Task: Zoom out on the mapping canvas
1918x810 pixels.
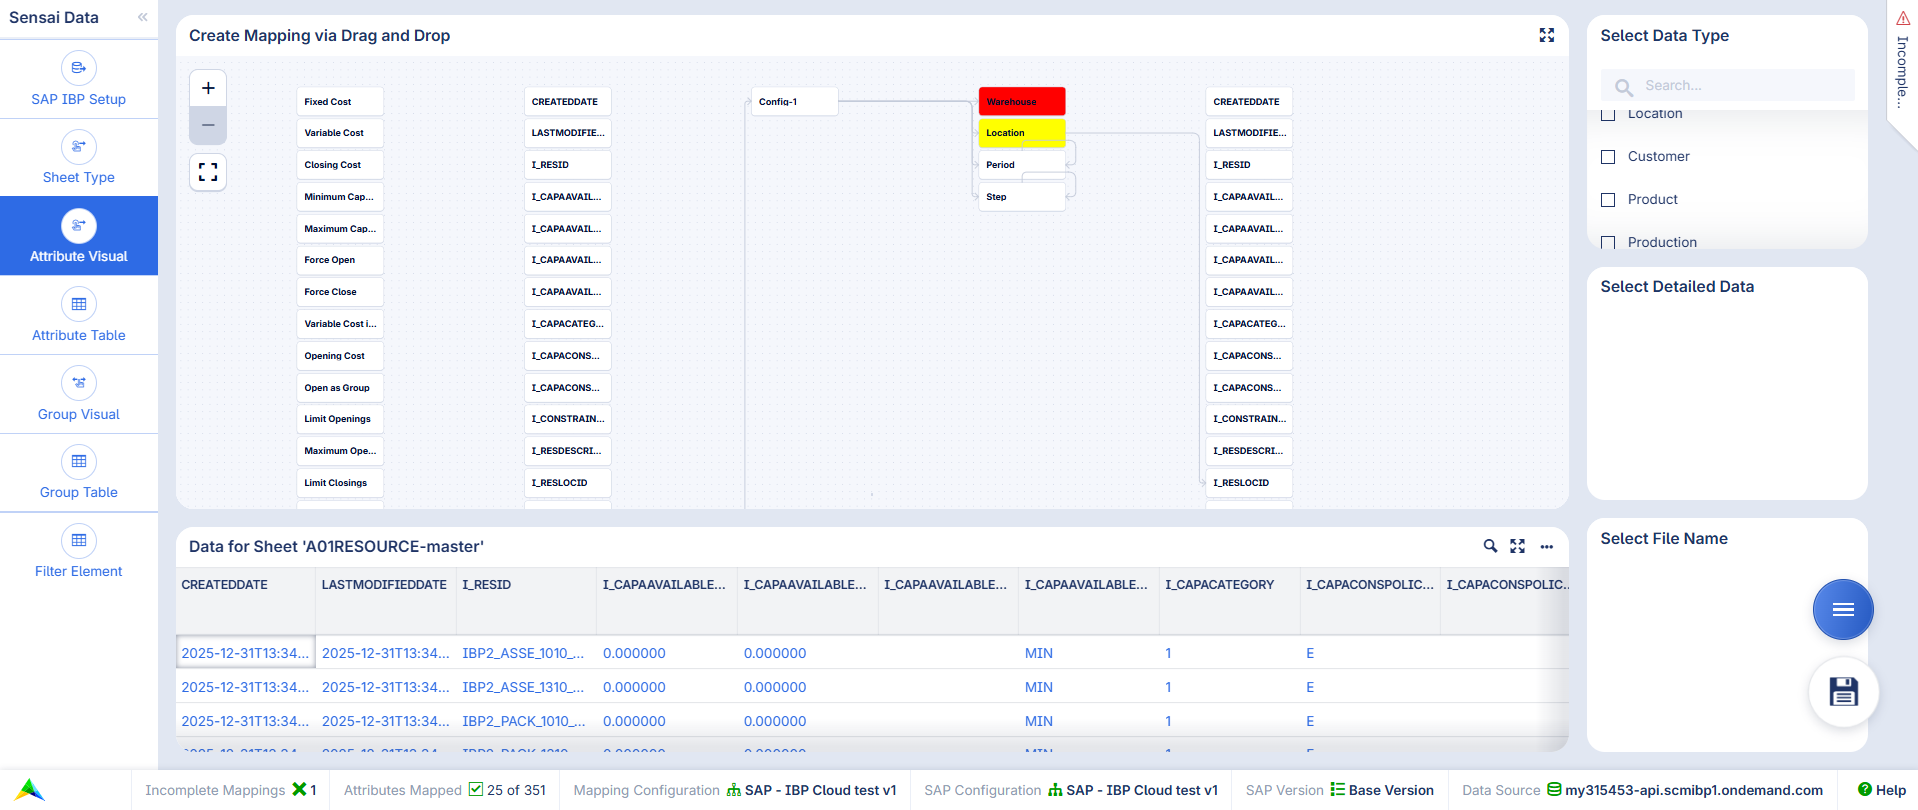Action: [208, 125]
